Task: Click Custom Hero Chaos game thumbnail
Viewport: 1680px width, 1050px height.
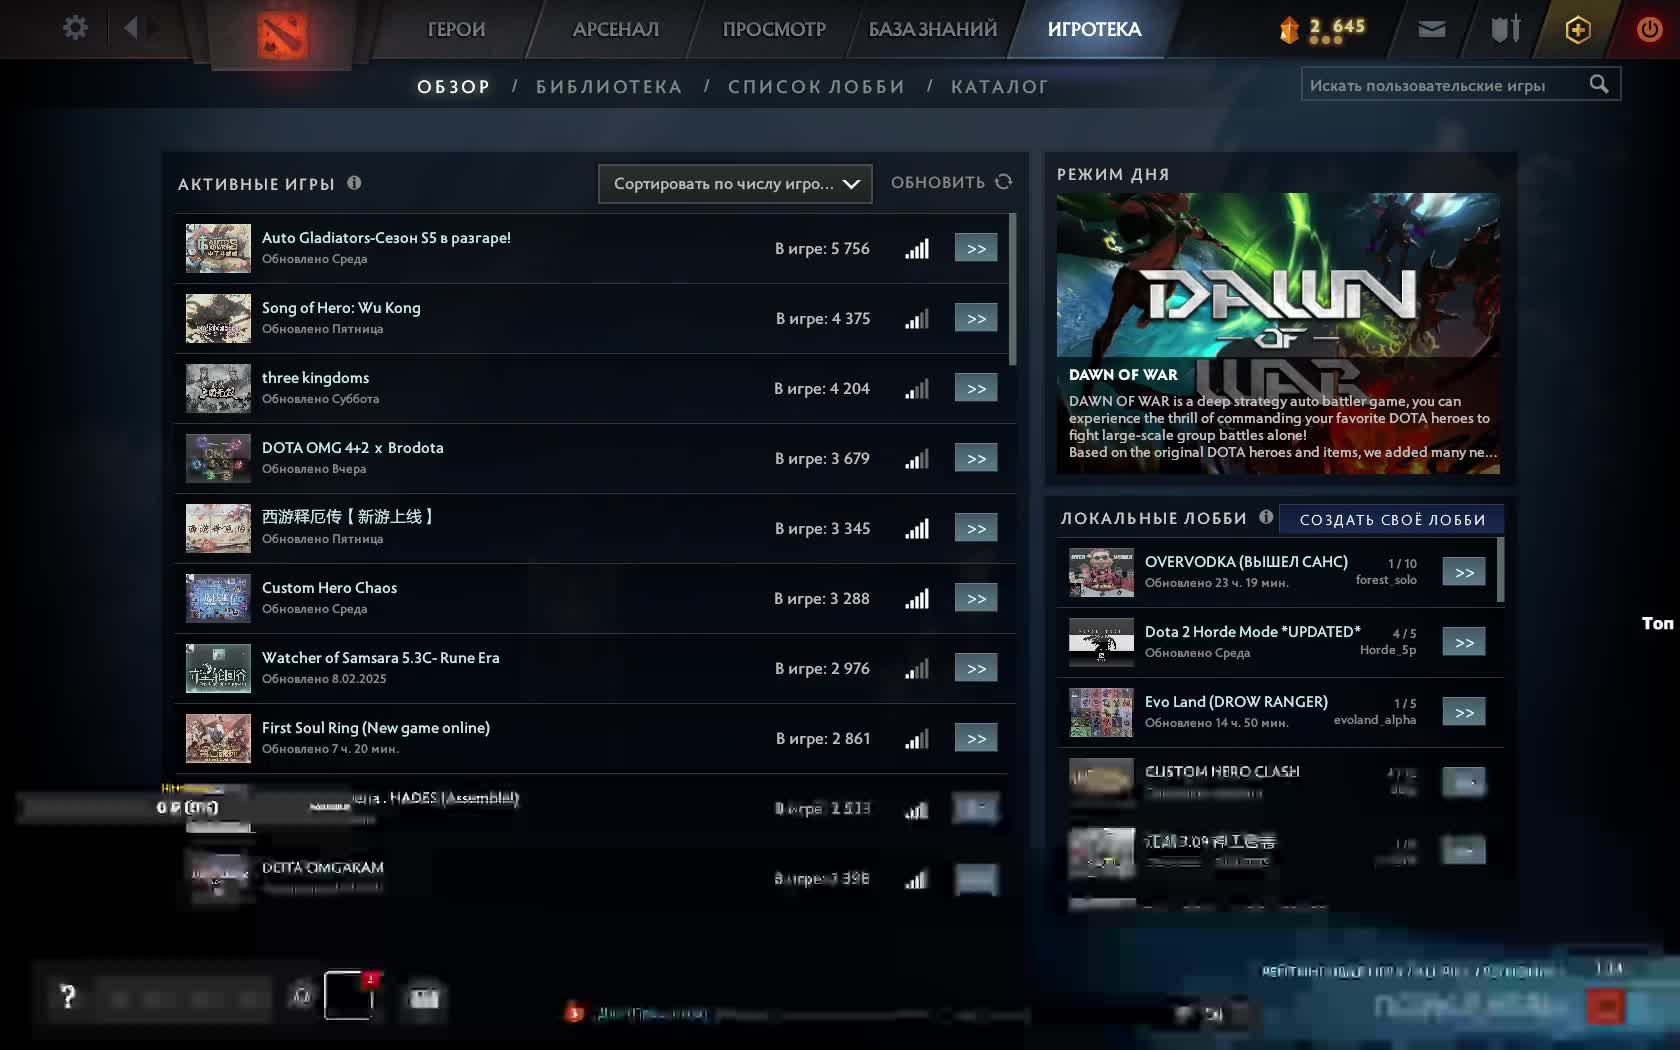Action: (x=218, y=598)
